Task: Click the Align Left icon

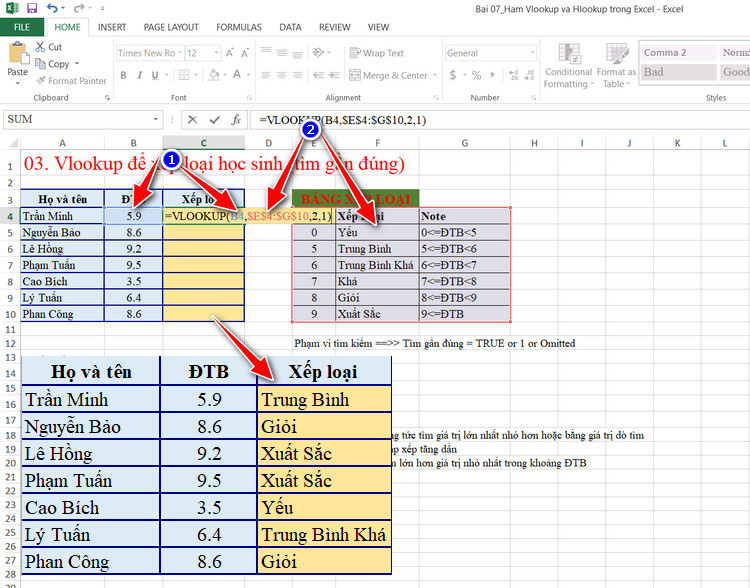Action: (266, 75)
